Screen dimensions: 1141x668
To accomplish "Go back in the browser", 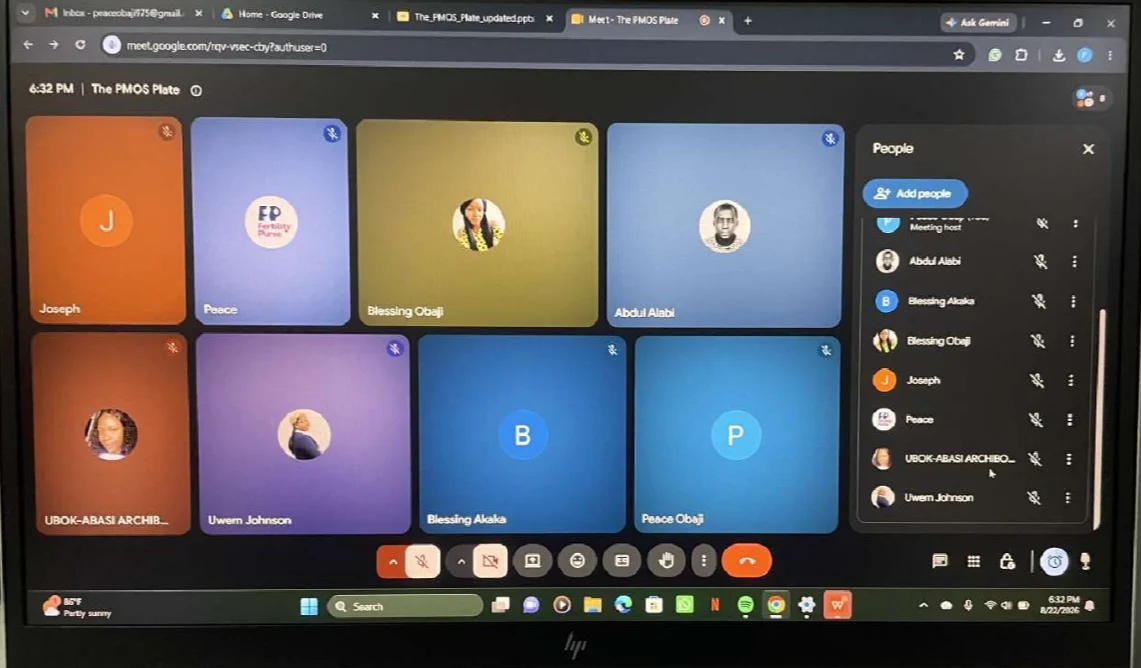I will tap(28, 44).
